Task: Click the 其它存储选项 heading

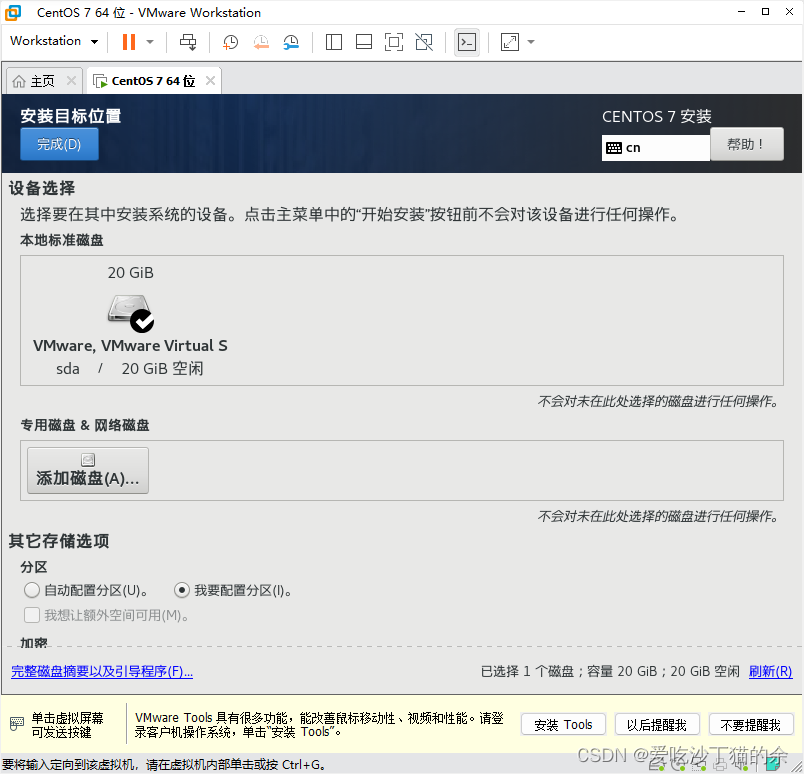Action: point(59,541)
